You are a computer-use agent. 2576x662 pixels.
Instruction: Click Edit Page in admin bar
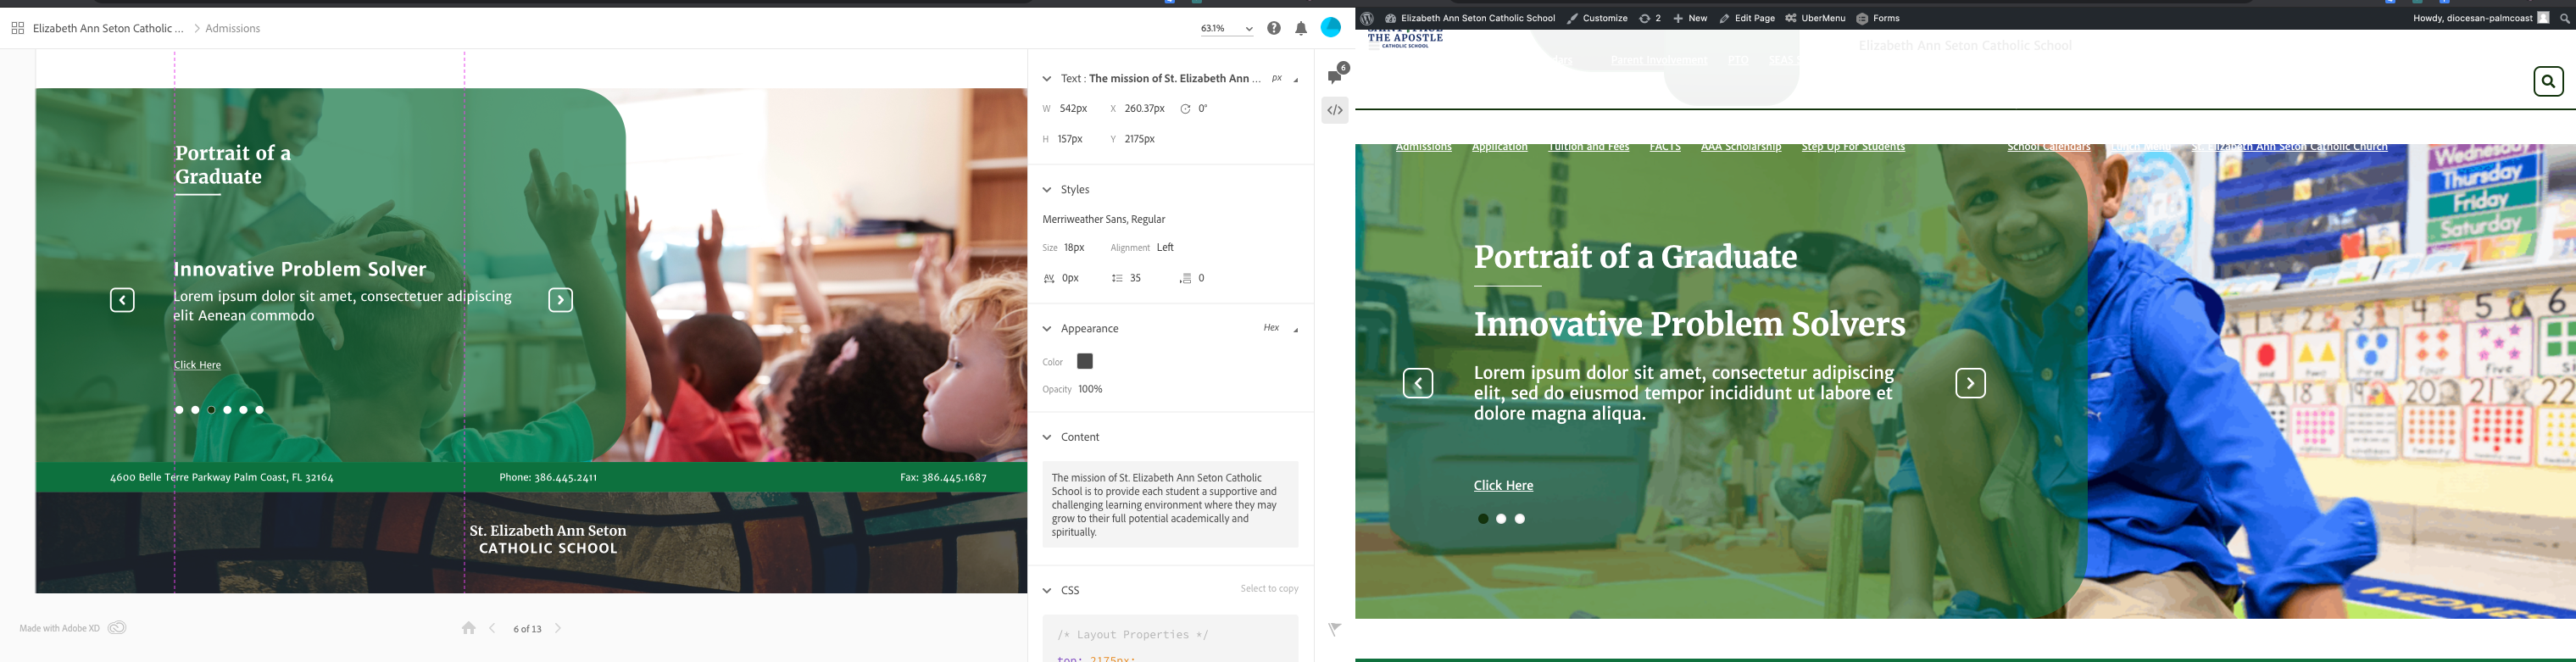point(1747,18)
